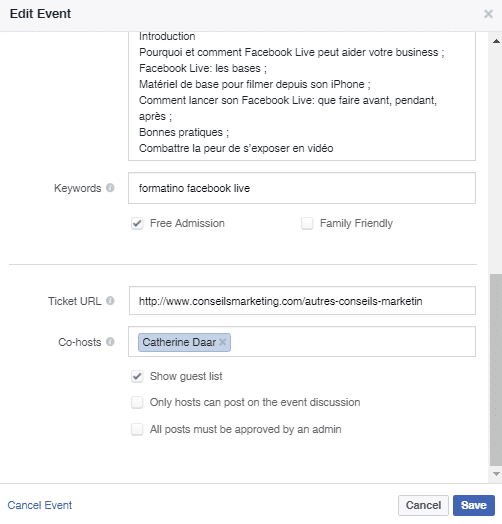Open the Cancel Event link

[40, 505]
